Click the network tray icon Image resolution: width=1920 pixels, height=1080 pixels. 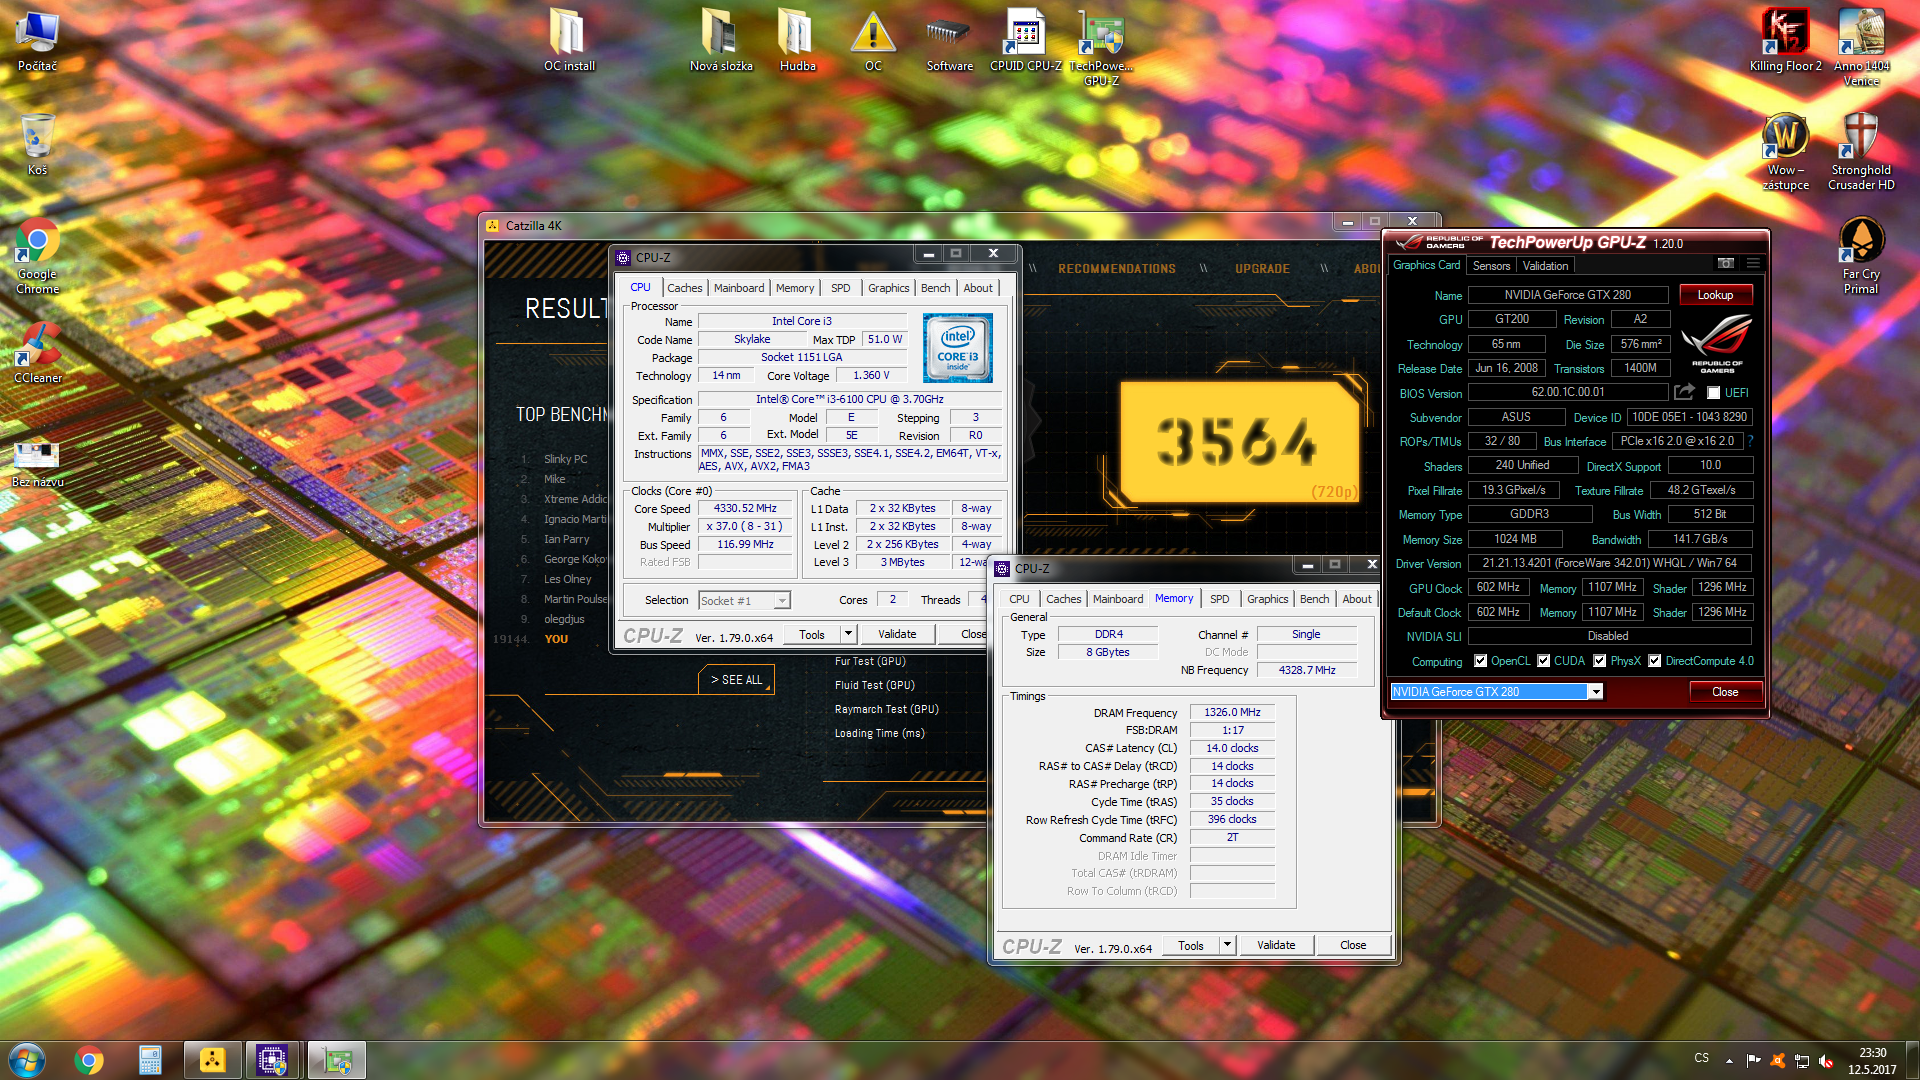[x=1802, y=1061]
